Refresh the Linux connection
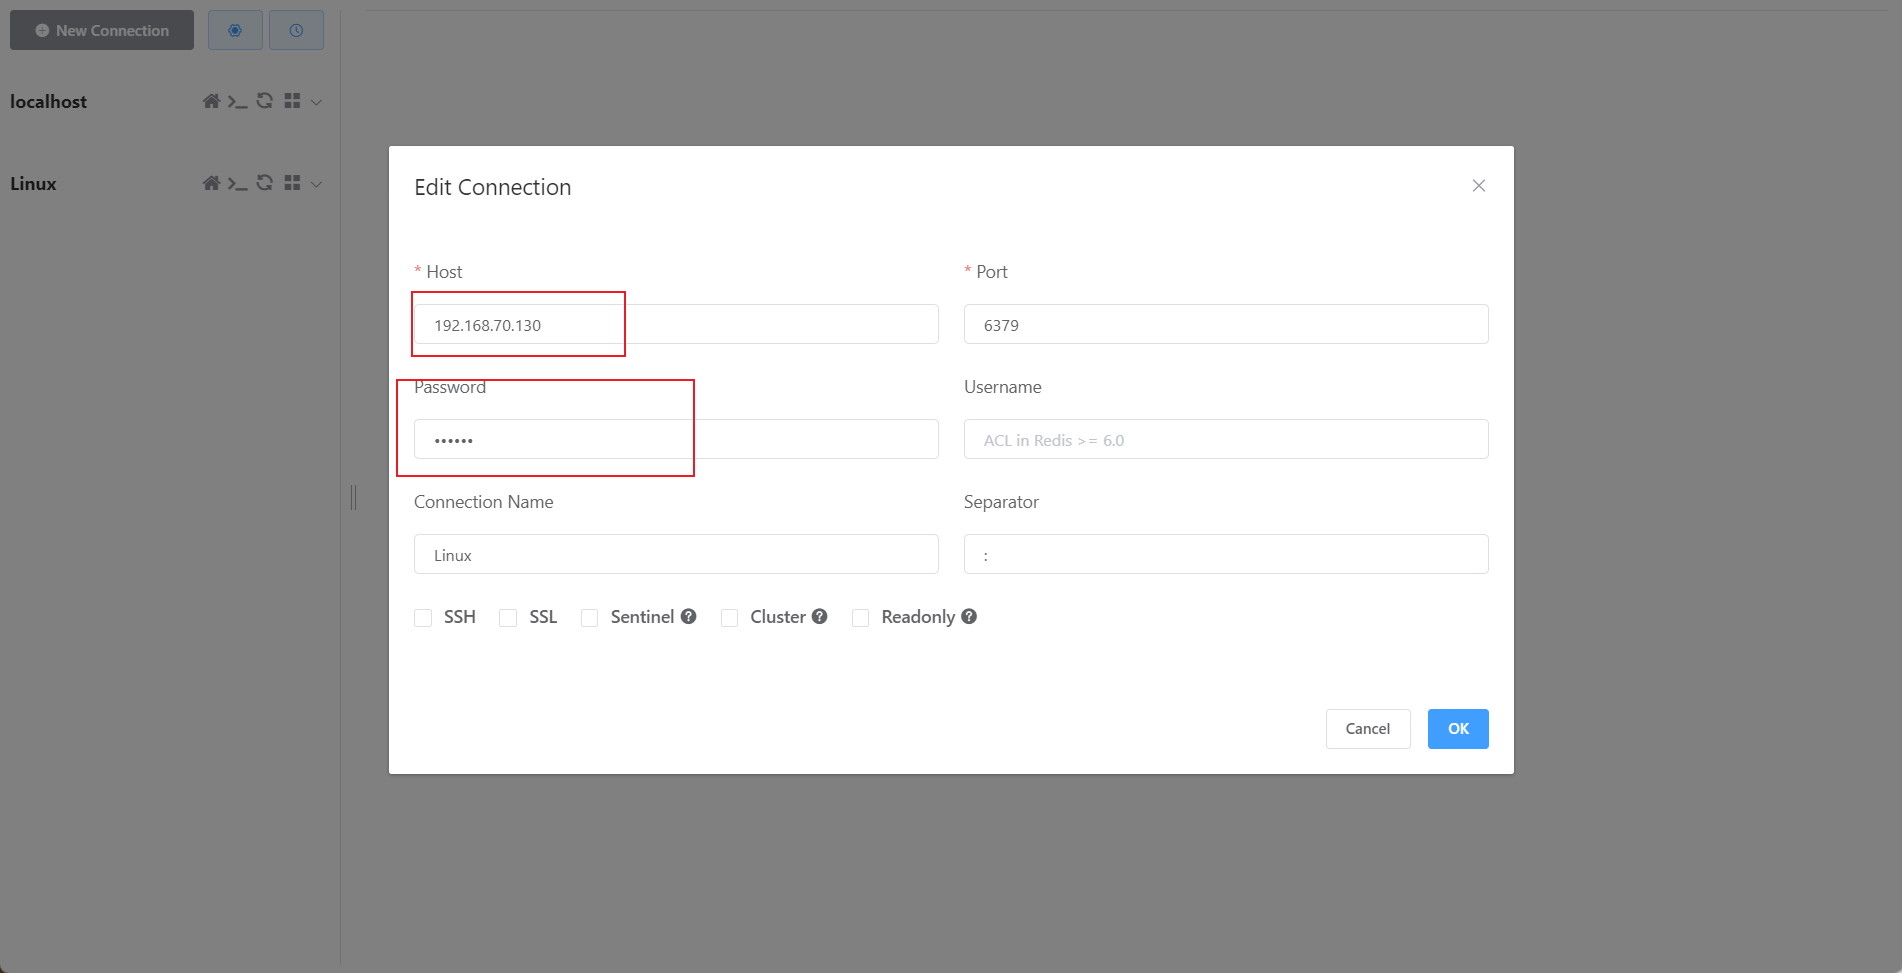Viewport: 1902px width, 973px height. pyautogui.click(x=265, y=183)
